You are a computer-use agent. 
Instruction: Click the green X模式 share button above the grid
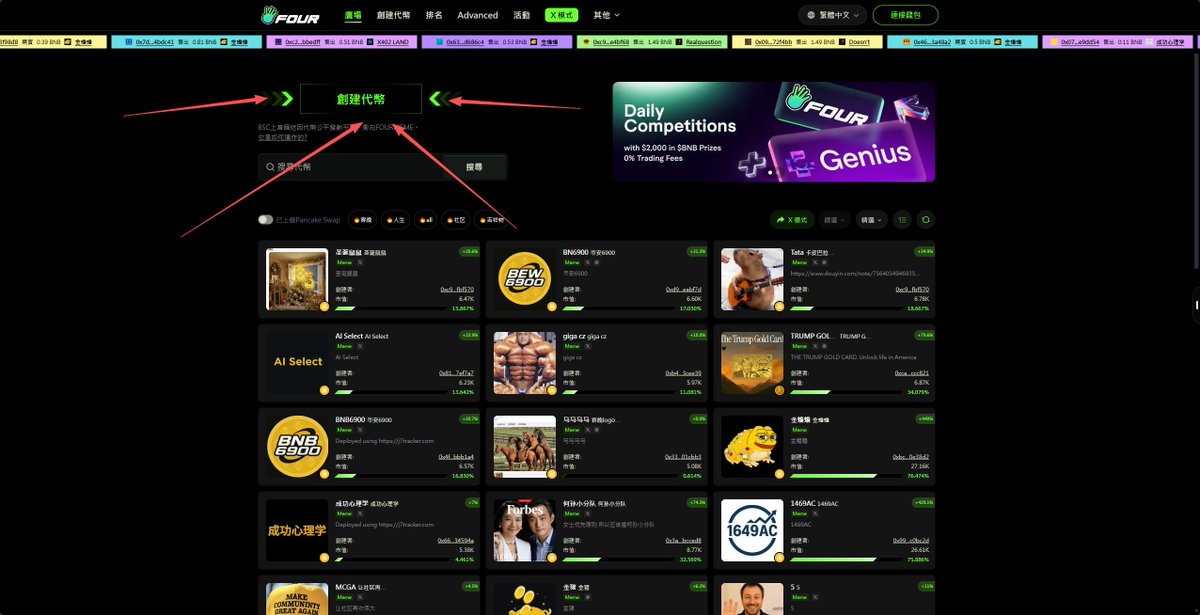pos(792,219)
